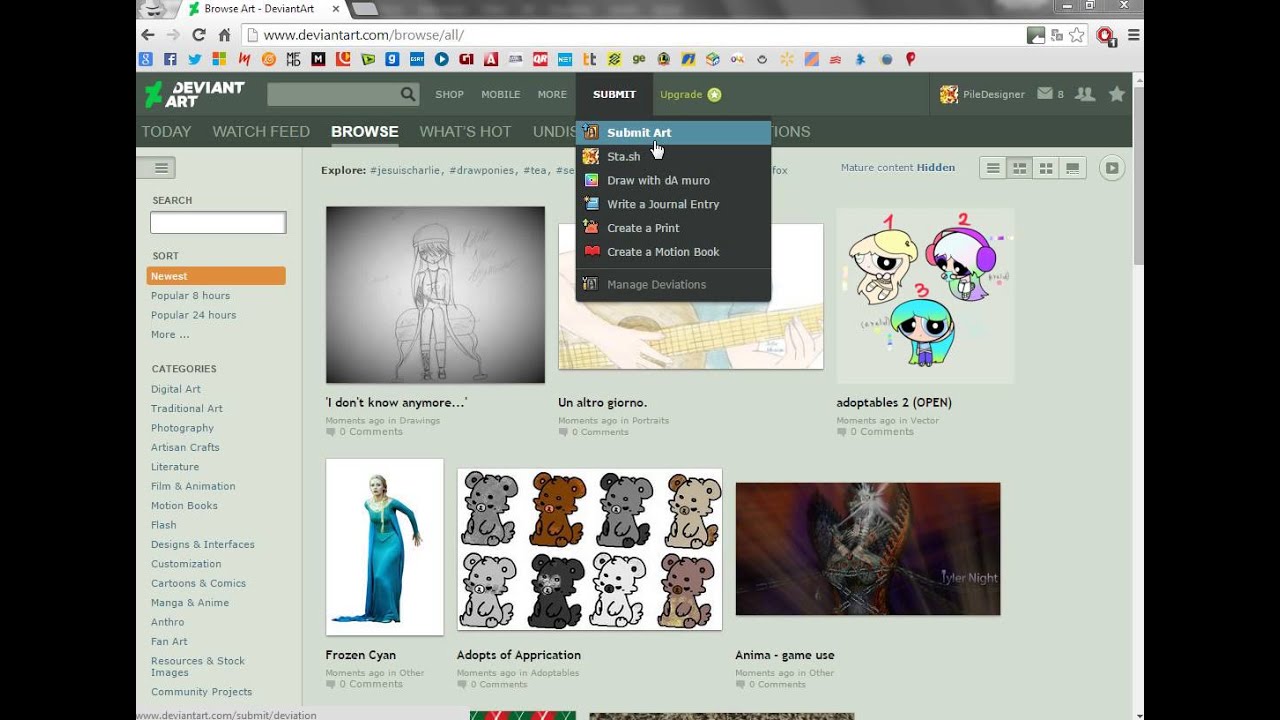This screenshot has width=1280, height=720.
Task: Open the SUBMIT dropdown menu
Action: point(614,95)
